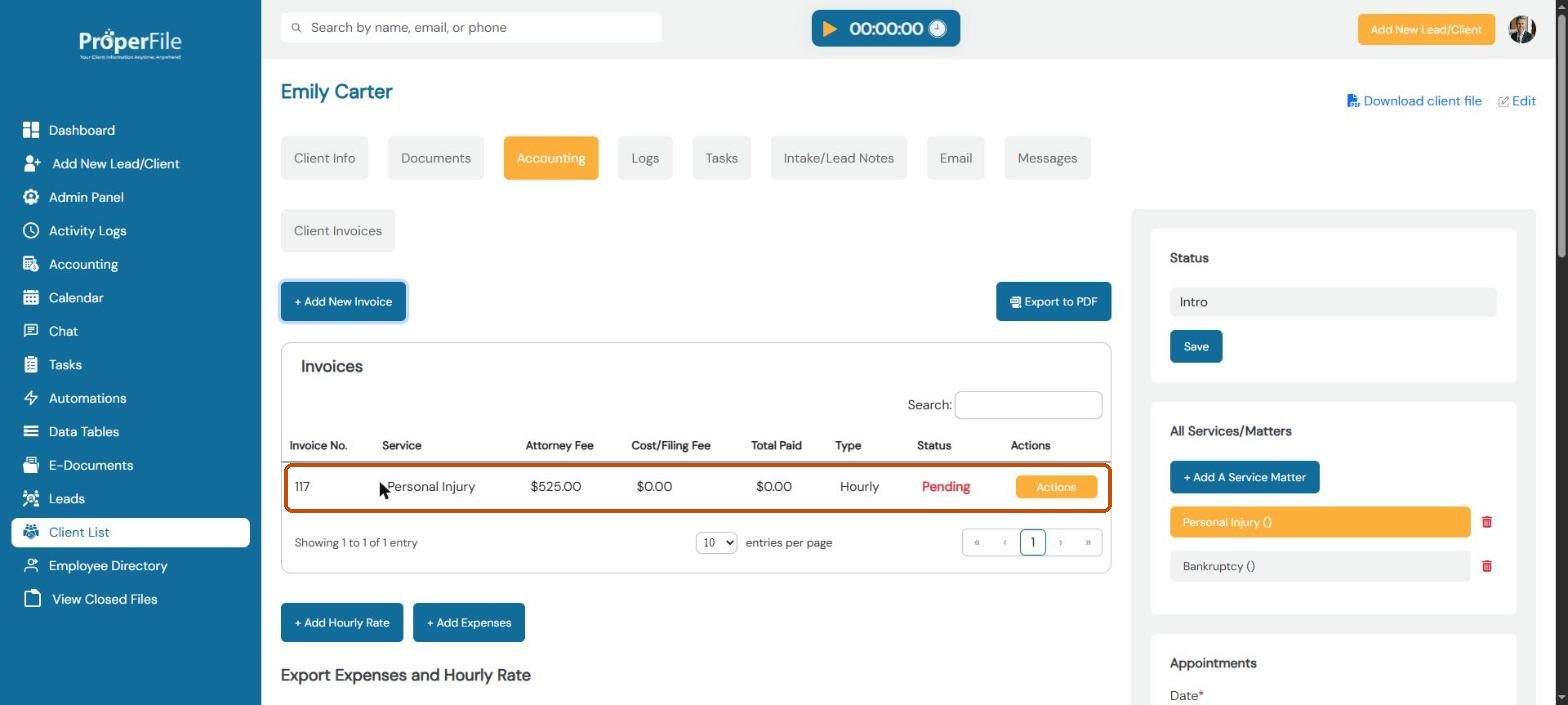1568x705 pixels.
Task: Click the last page » pagination button
Action: (x=1088, y=542)
